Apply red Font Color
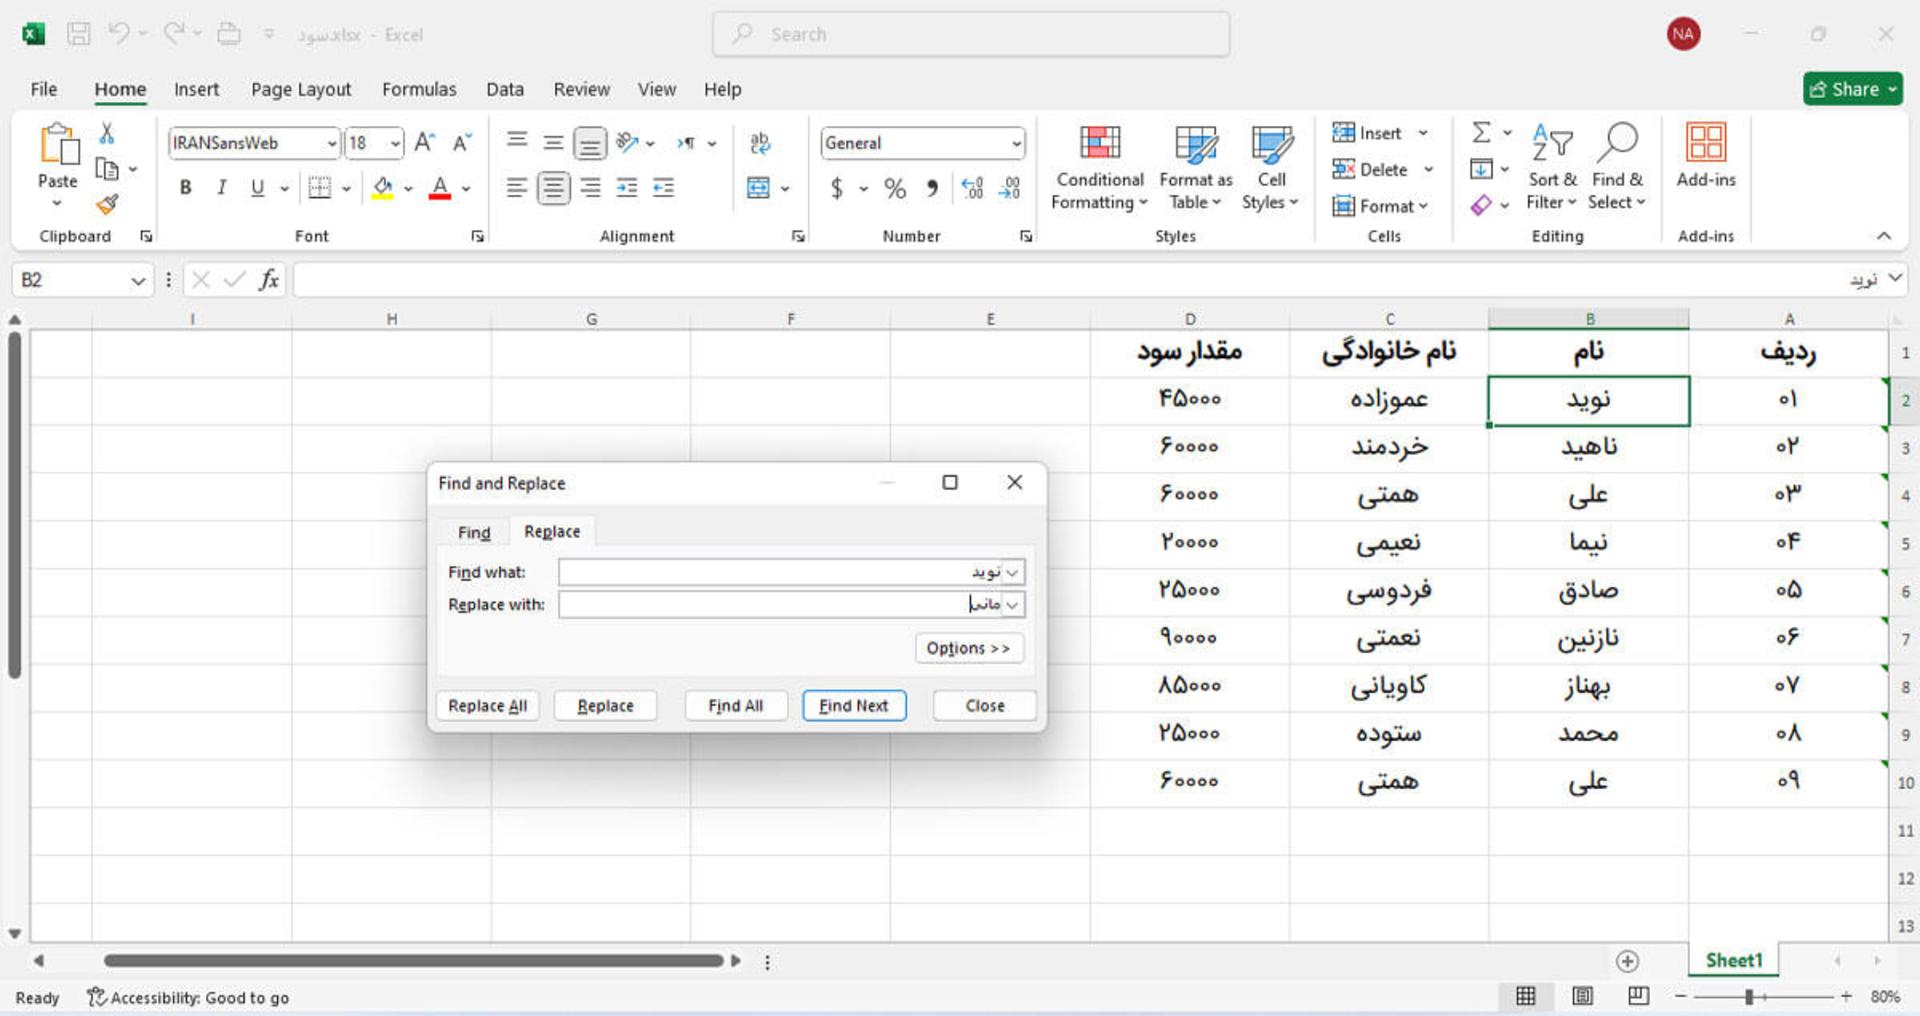 [439, 188]
